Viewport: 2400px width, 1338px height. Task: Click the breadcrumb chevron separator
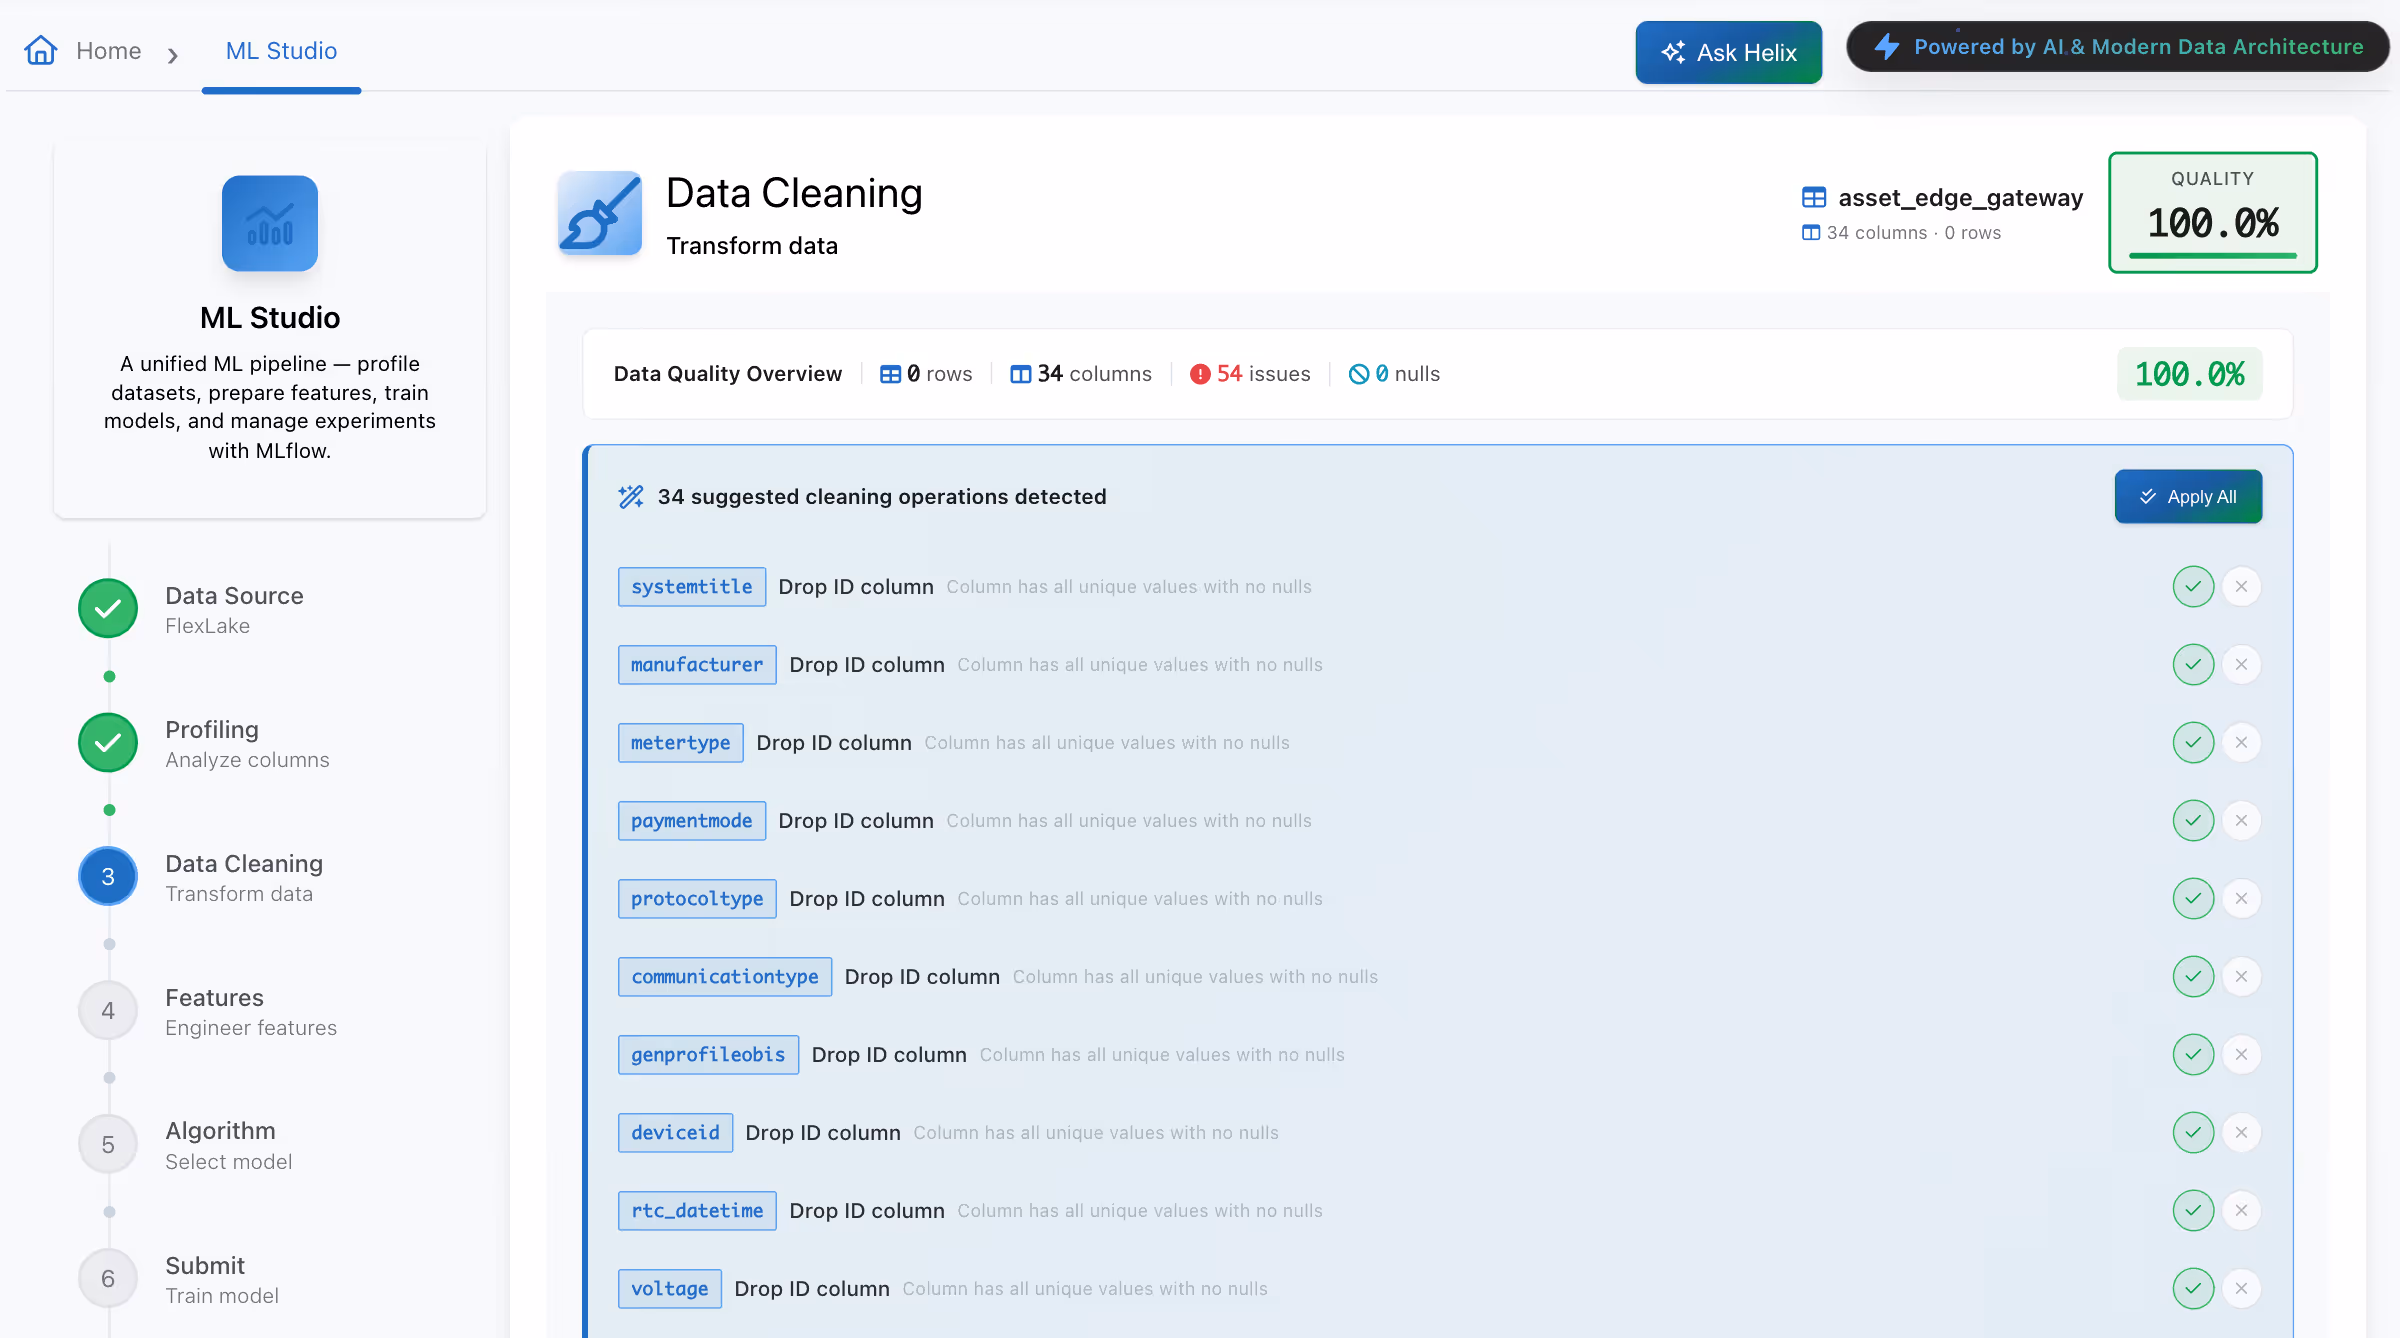(x=173, y=55)
